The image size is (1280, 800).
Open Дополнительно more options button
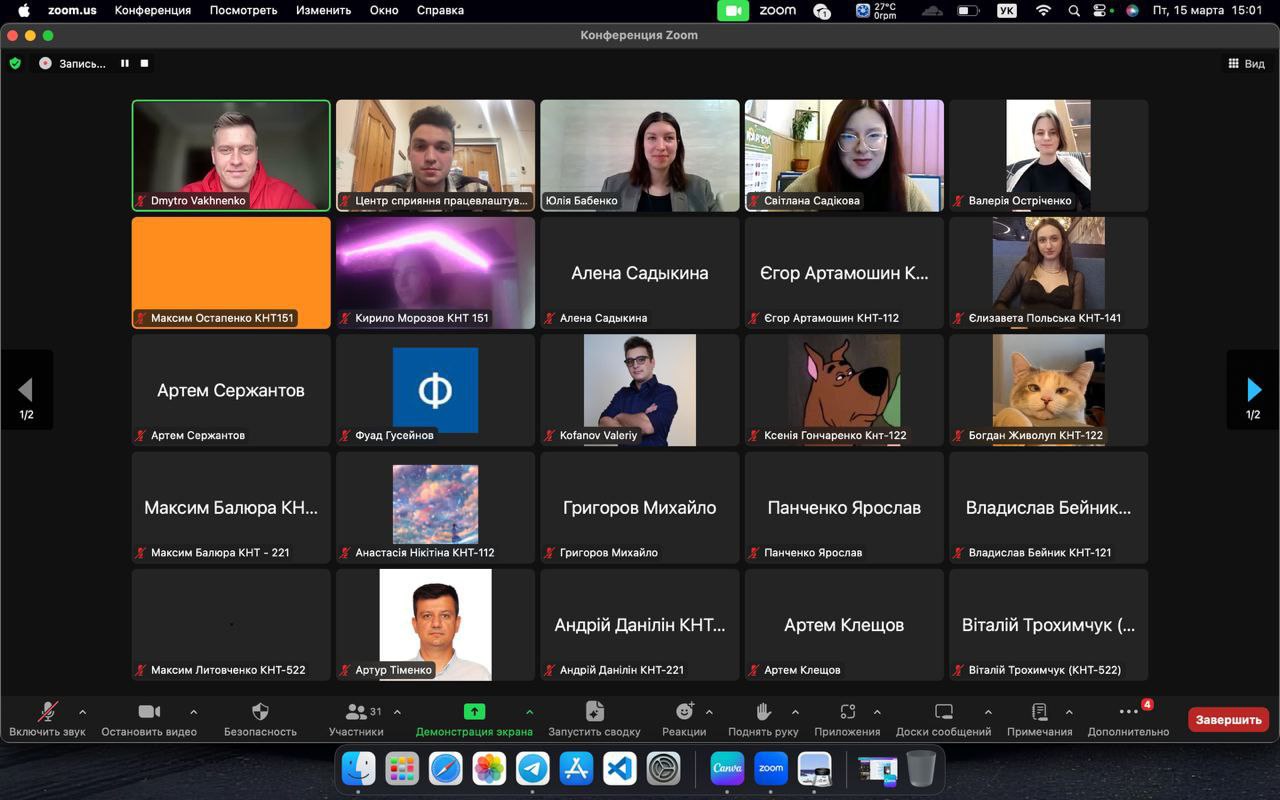[1128, 712]
